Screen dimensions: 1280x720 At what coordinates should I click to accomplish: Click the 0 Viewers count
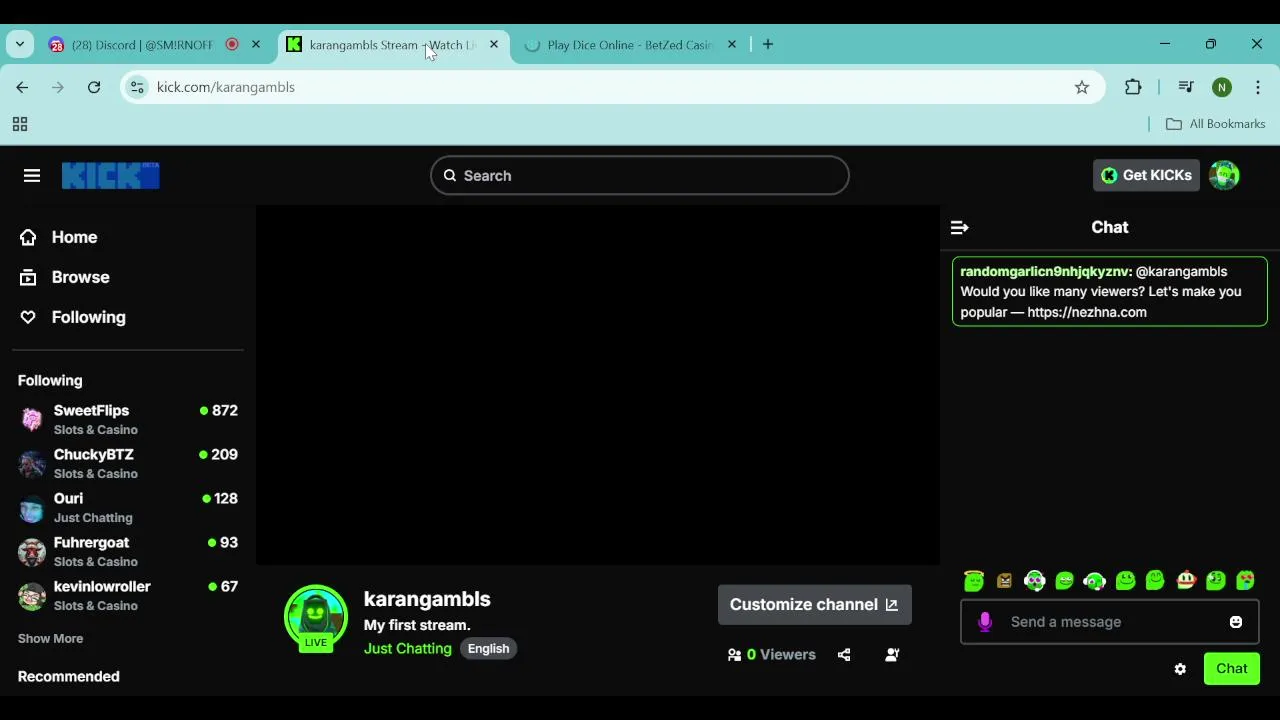[772, 655]
